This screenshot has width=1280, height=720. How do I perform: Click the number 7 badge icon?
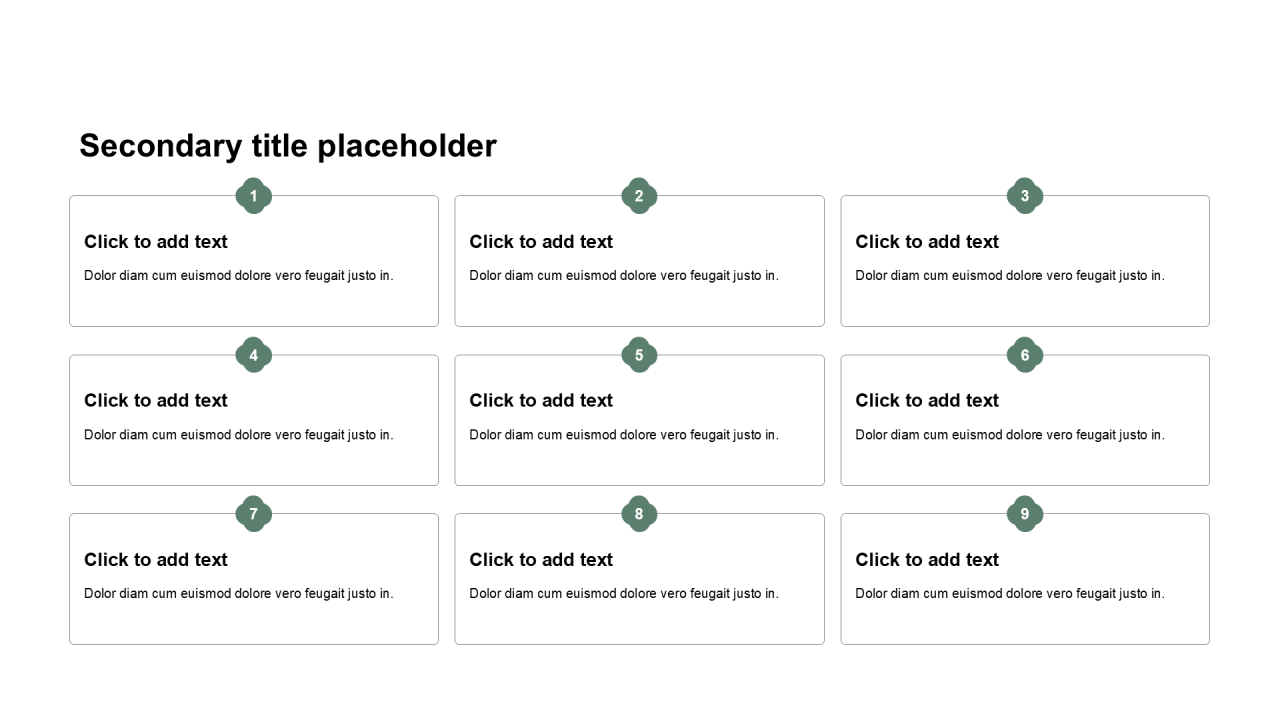click(254, 514)
